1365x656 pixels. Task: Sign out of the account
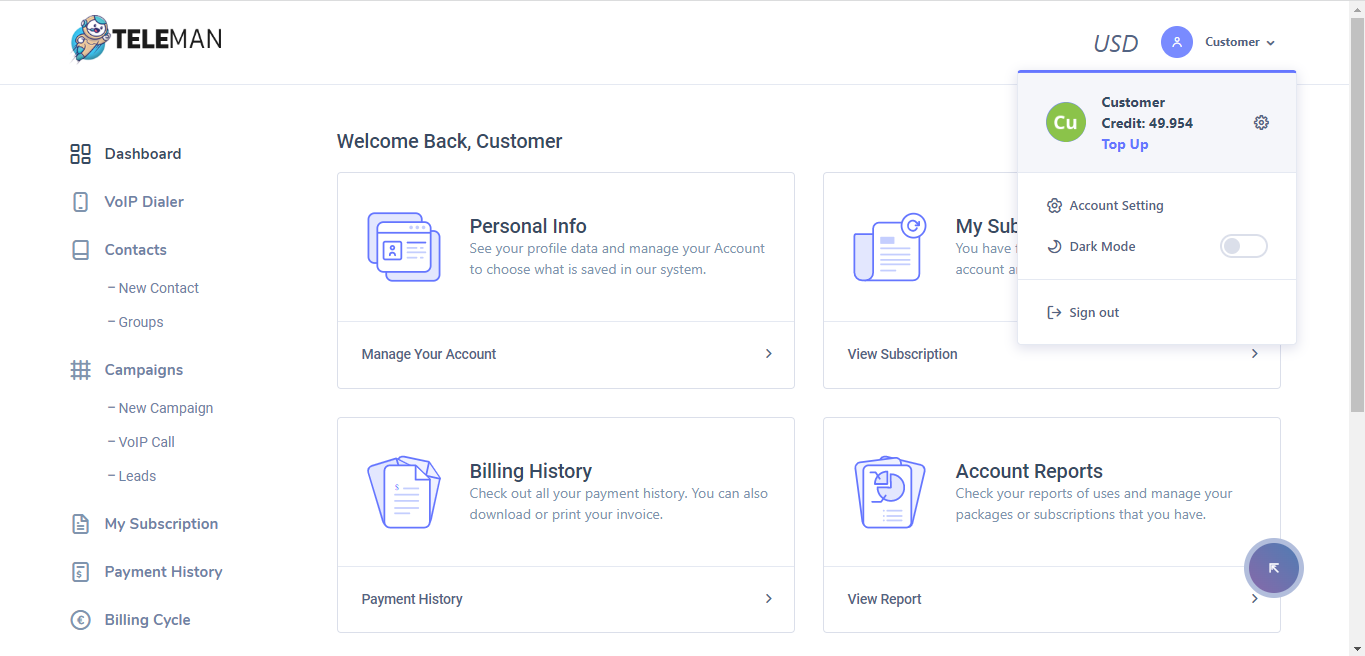[1093, 312]
